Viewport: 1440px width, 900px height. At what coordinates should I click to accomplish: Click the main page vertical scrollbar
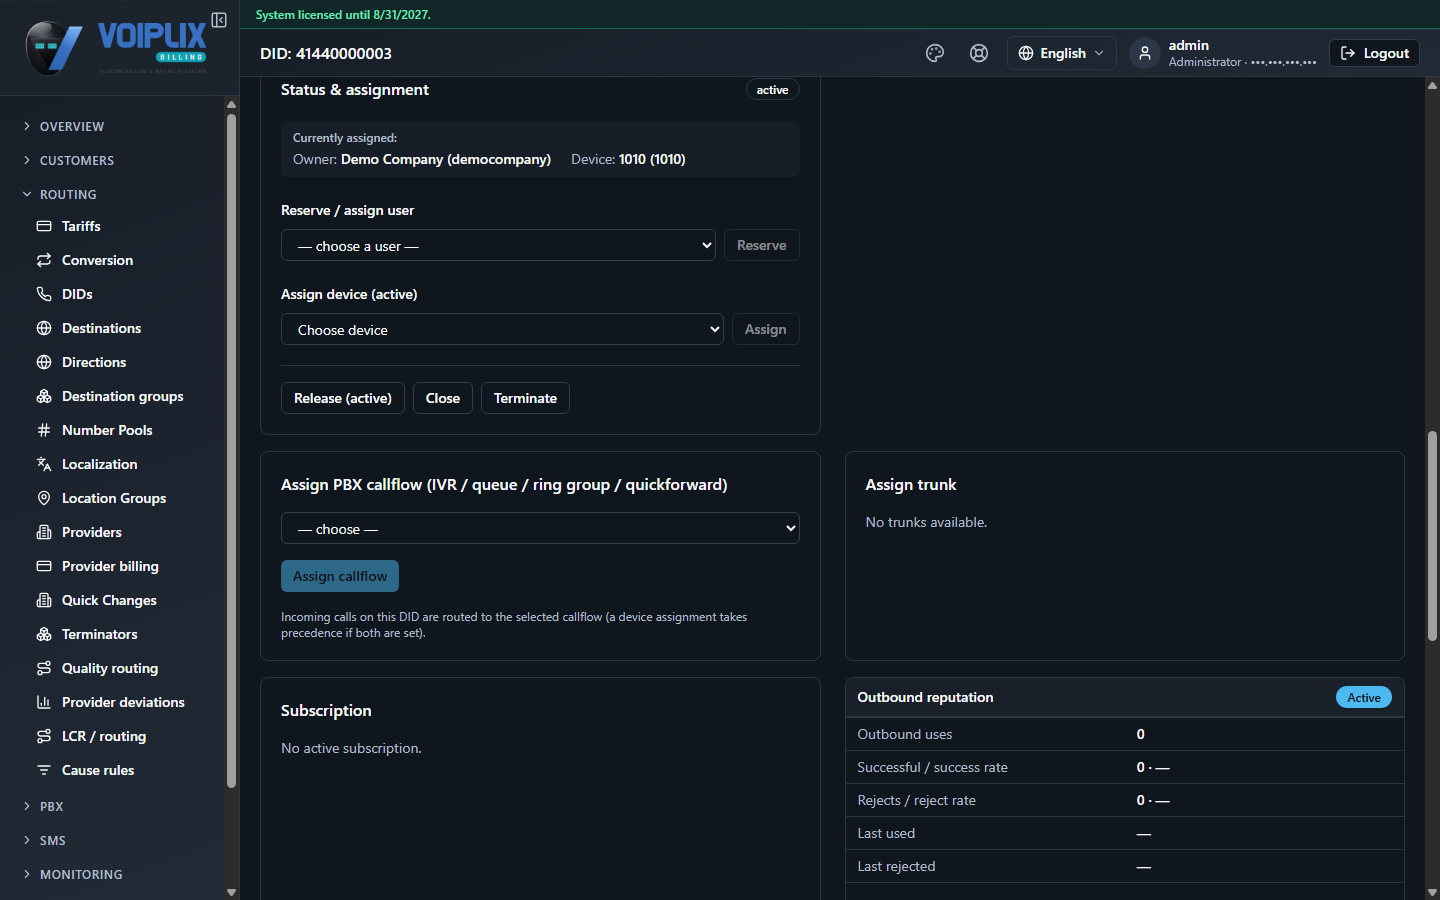pyautogui.click(x=1432, y=535)
